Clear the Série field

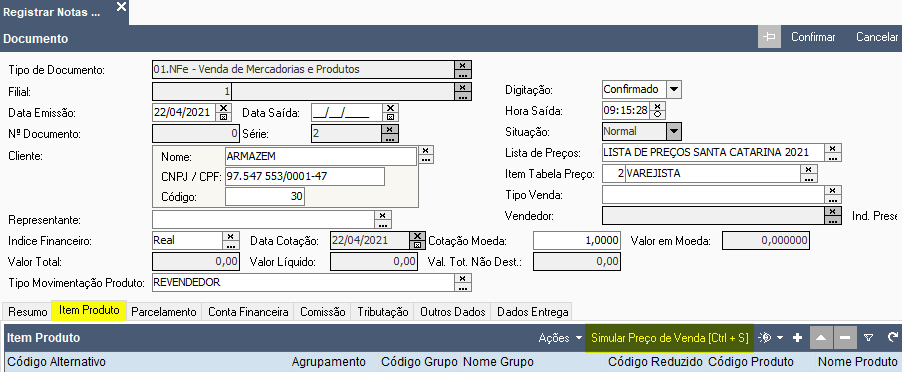click(x=390, y=129)
